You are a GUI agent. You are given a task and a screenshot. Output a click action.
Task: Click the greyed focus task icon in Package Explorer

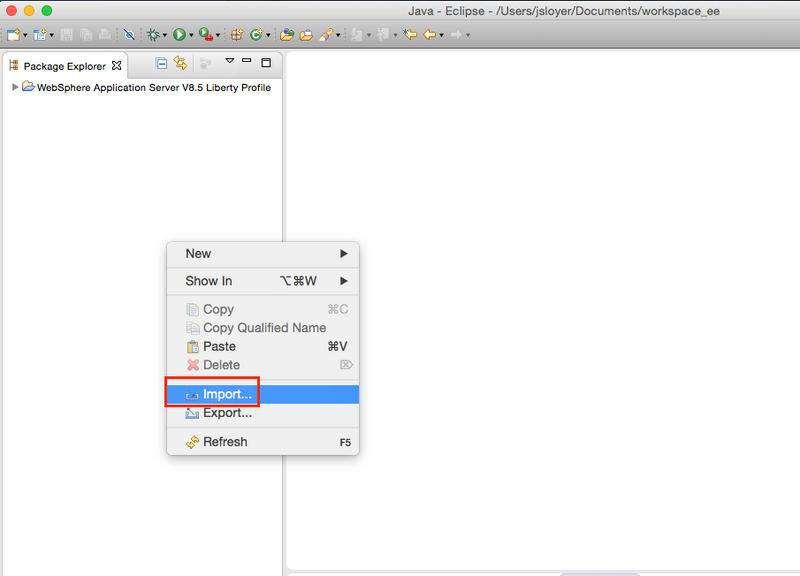tap(205, 63)
